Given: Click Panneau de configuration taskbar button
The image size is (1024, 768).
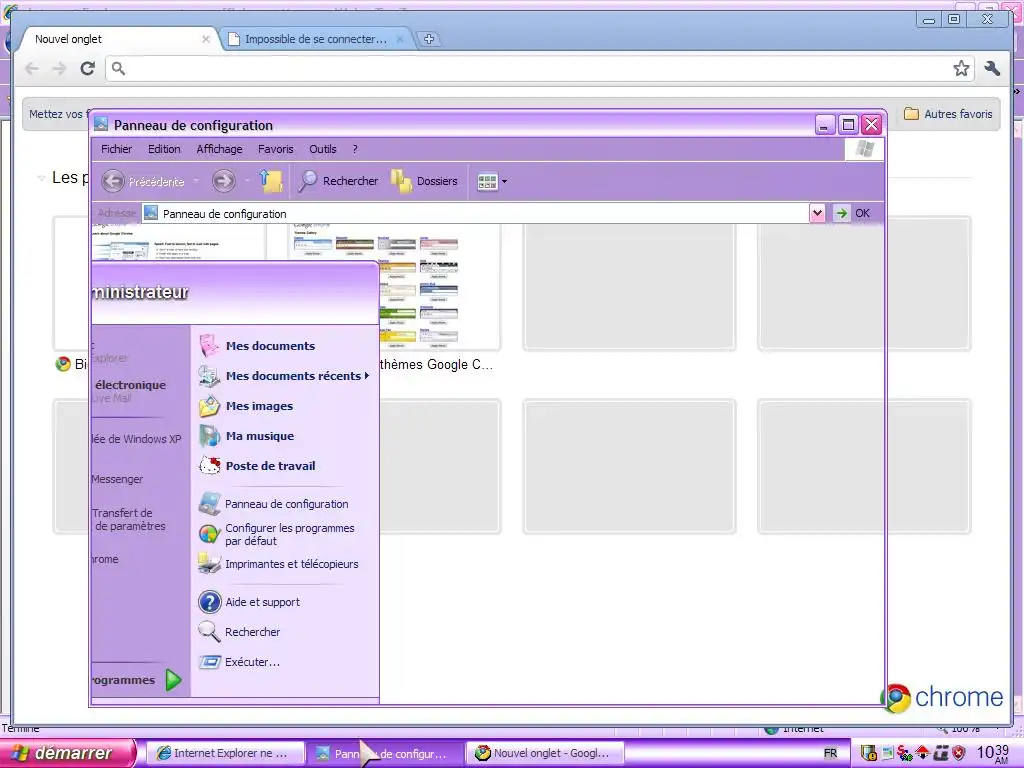Looking at the screenshot, I should (x=385, y=754).
